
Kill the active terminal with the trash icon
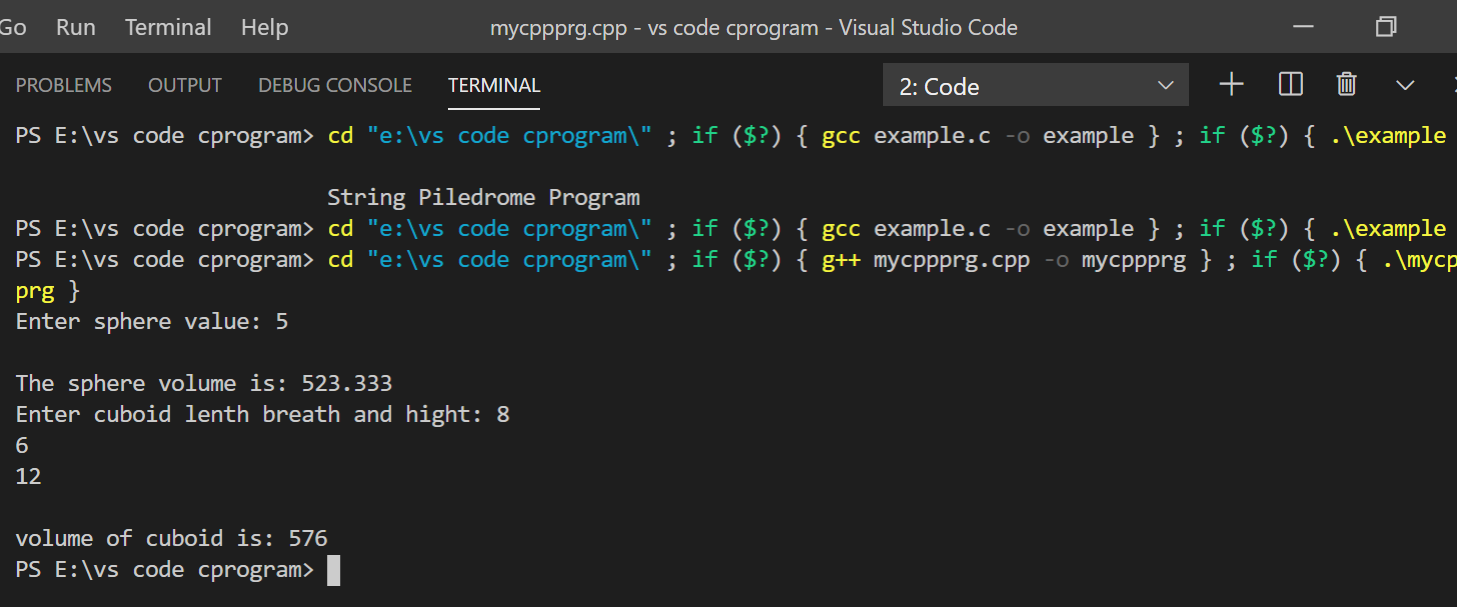pos(1346,85)
